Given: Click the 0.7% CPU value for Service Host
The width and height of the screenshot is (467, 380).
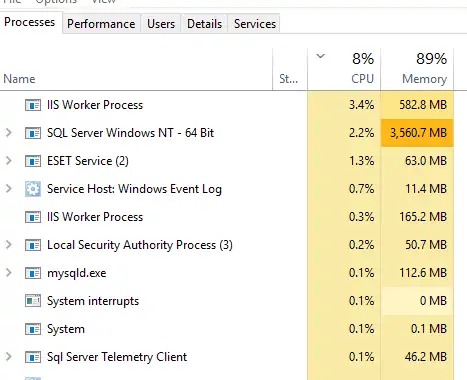Looking at the screenshot, I should point(361,189).
